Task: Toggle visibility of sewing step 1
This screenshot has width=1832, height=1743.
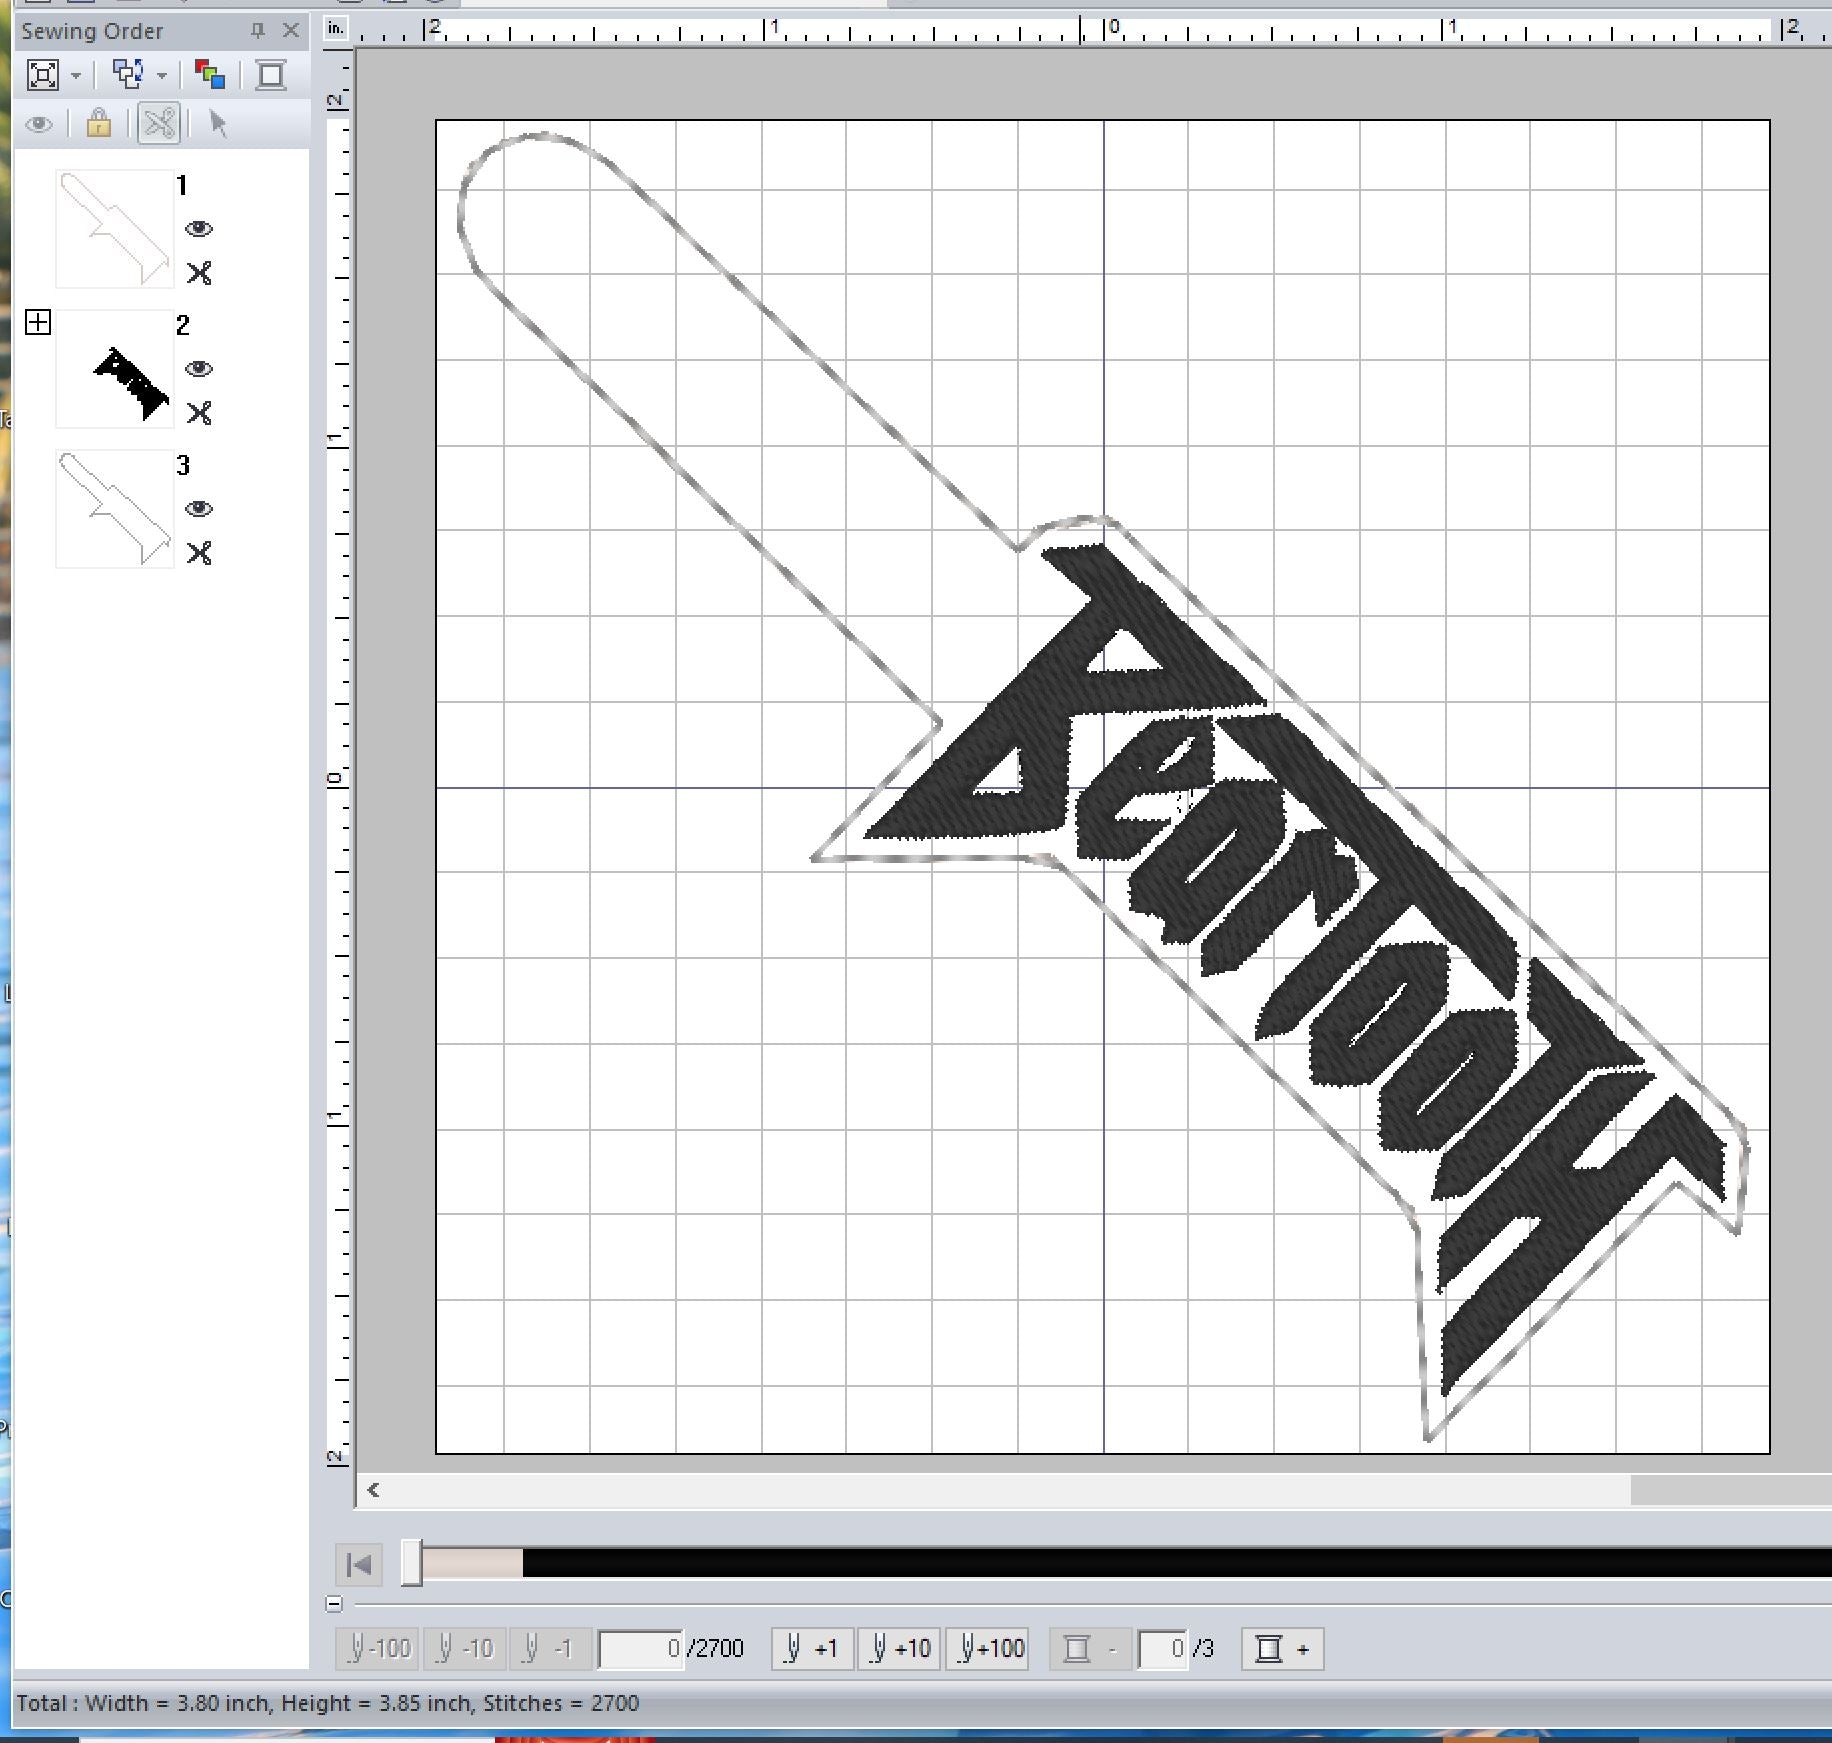Action: (200, 230)
